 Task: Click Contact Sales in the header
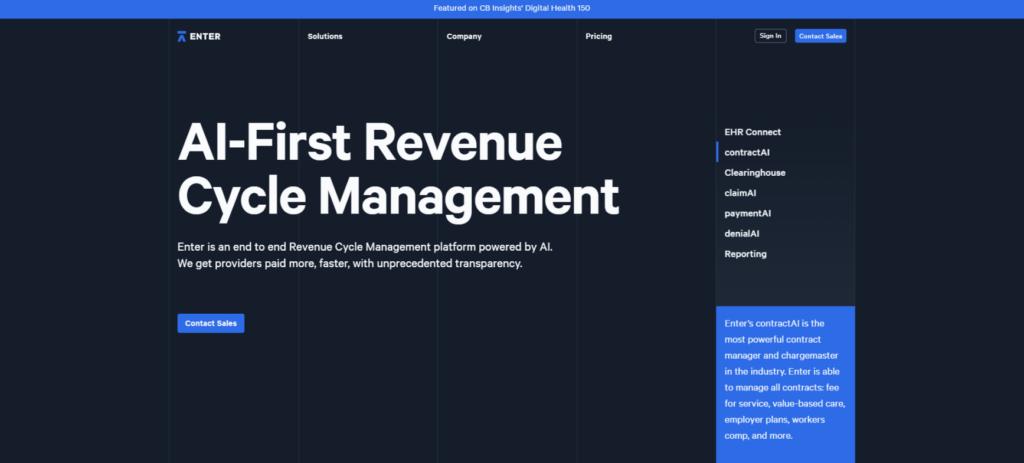(820, 36)
